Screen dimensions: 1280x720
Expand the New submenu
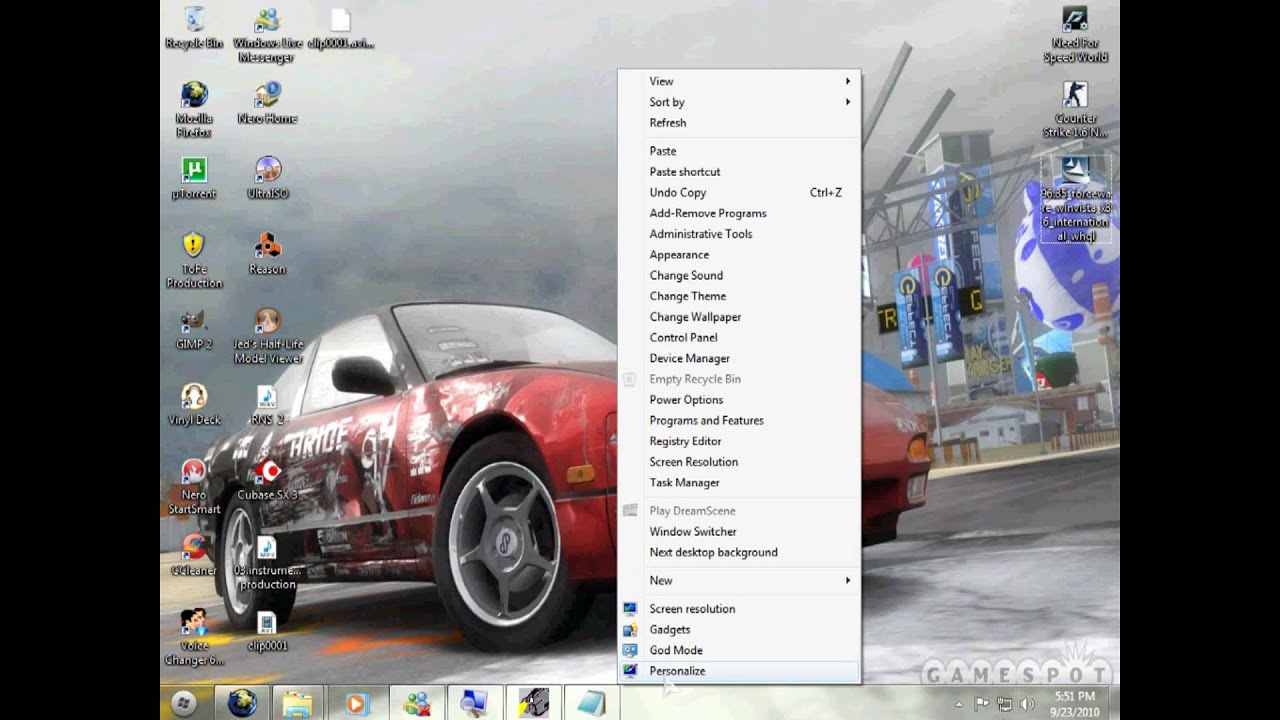739,580
